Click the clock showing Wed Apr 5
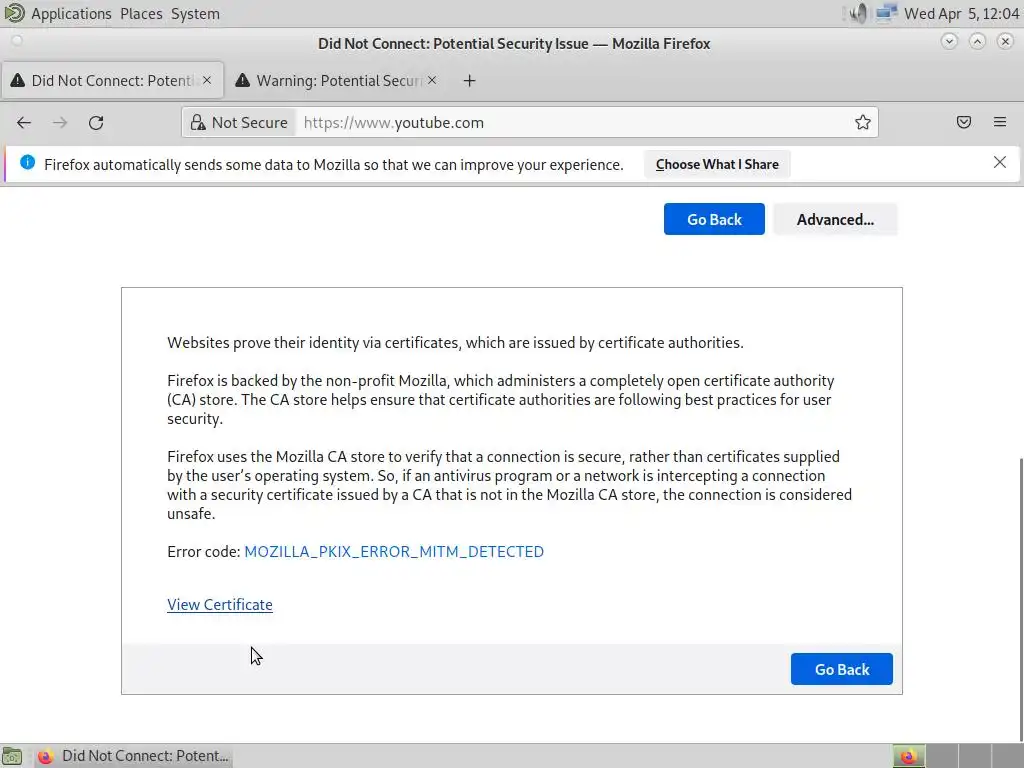This screenshot has width=1024, height=768. click(x=961, y=14)
